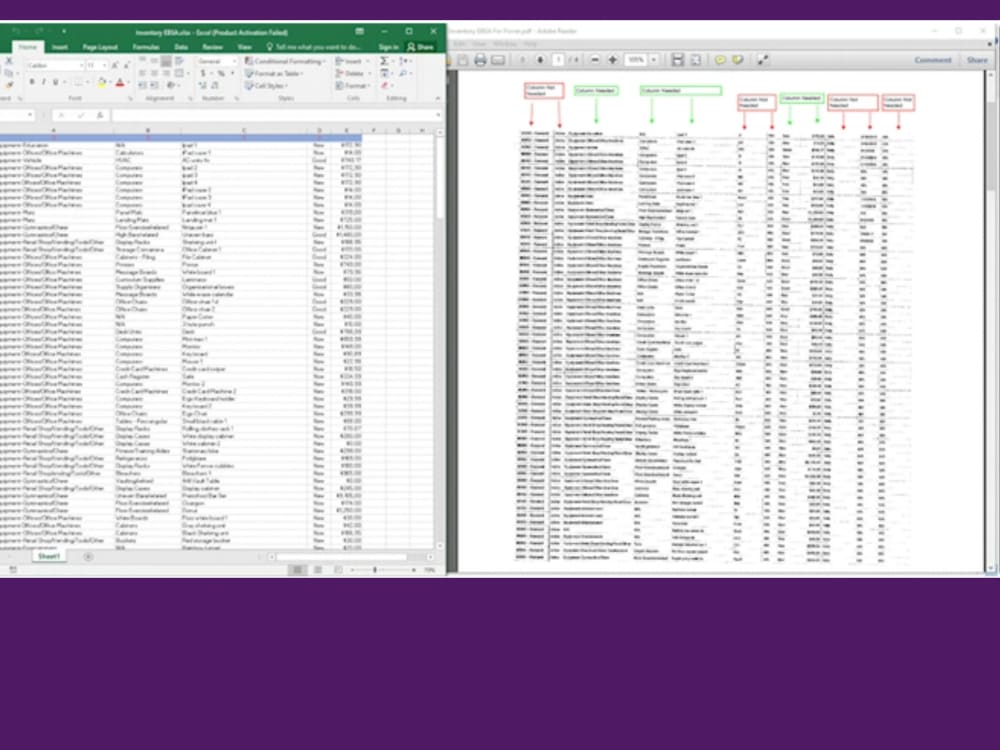Click the page number field in Reader

[x=558, y=60]
